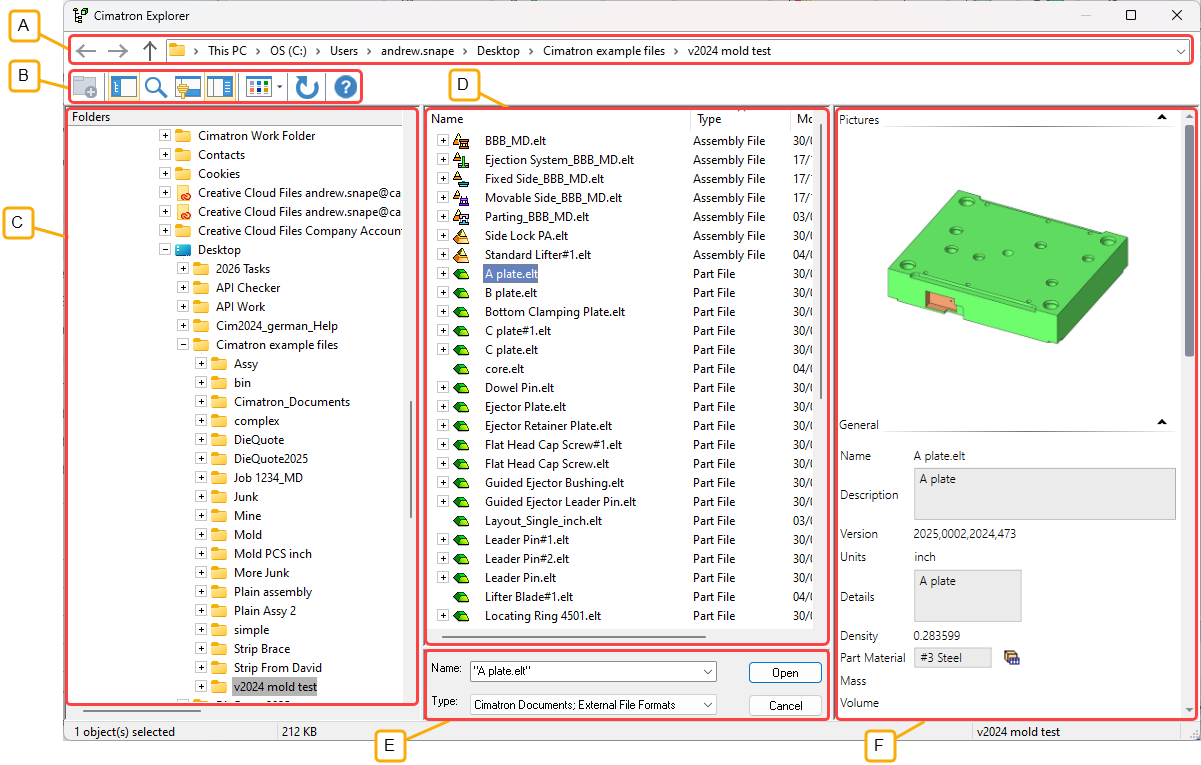Click the icon for Parting_BBB_MD.elt
The height and width of the screenshot is (765, 1201).
pos(461,217)
